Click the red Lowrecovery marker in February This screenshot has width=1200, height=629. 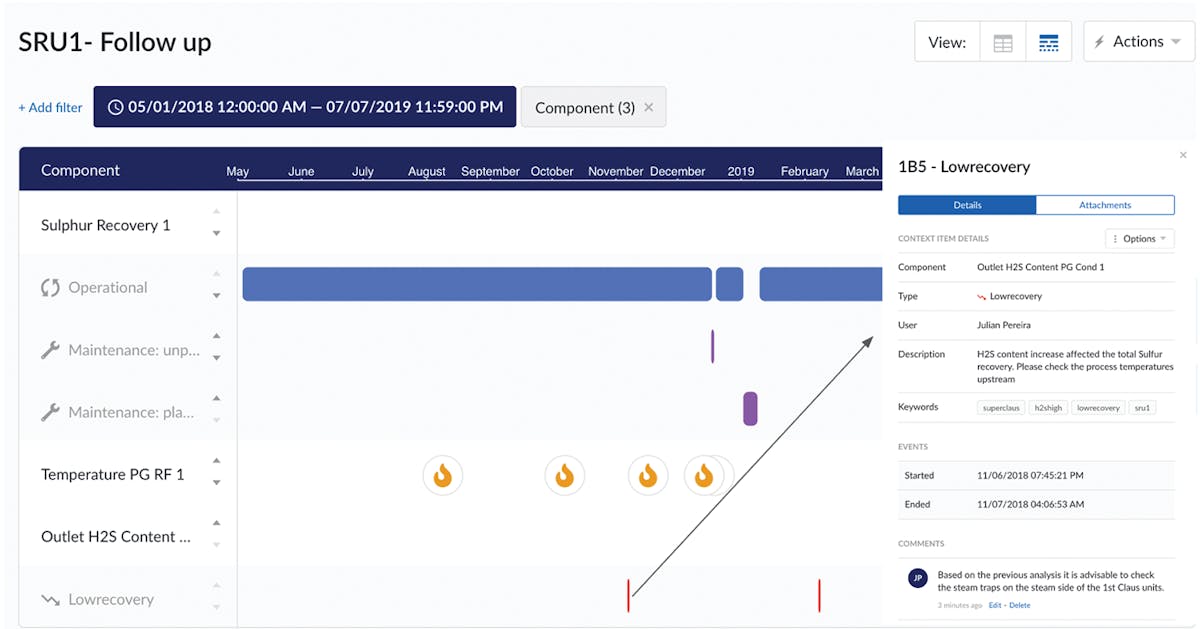point(819,595)
